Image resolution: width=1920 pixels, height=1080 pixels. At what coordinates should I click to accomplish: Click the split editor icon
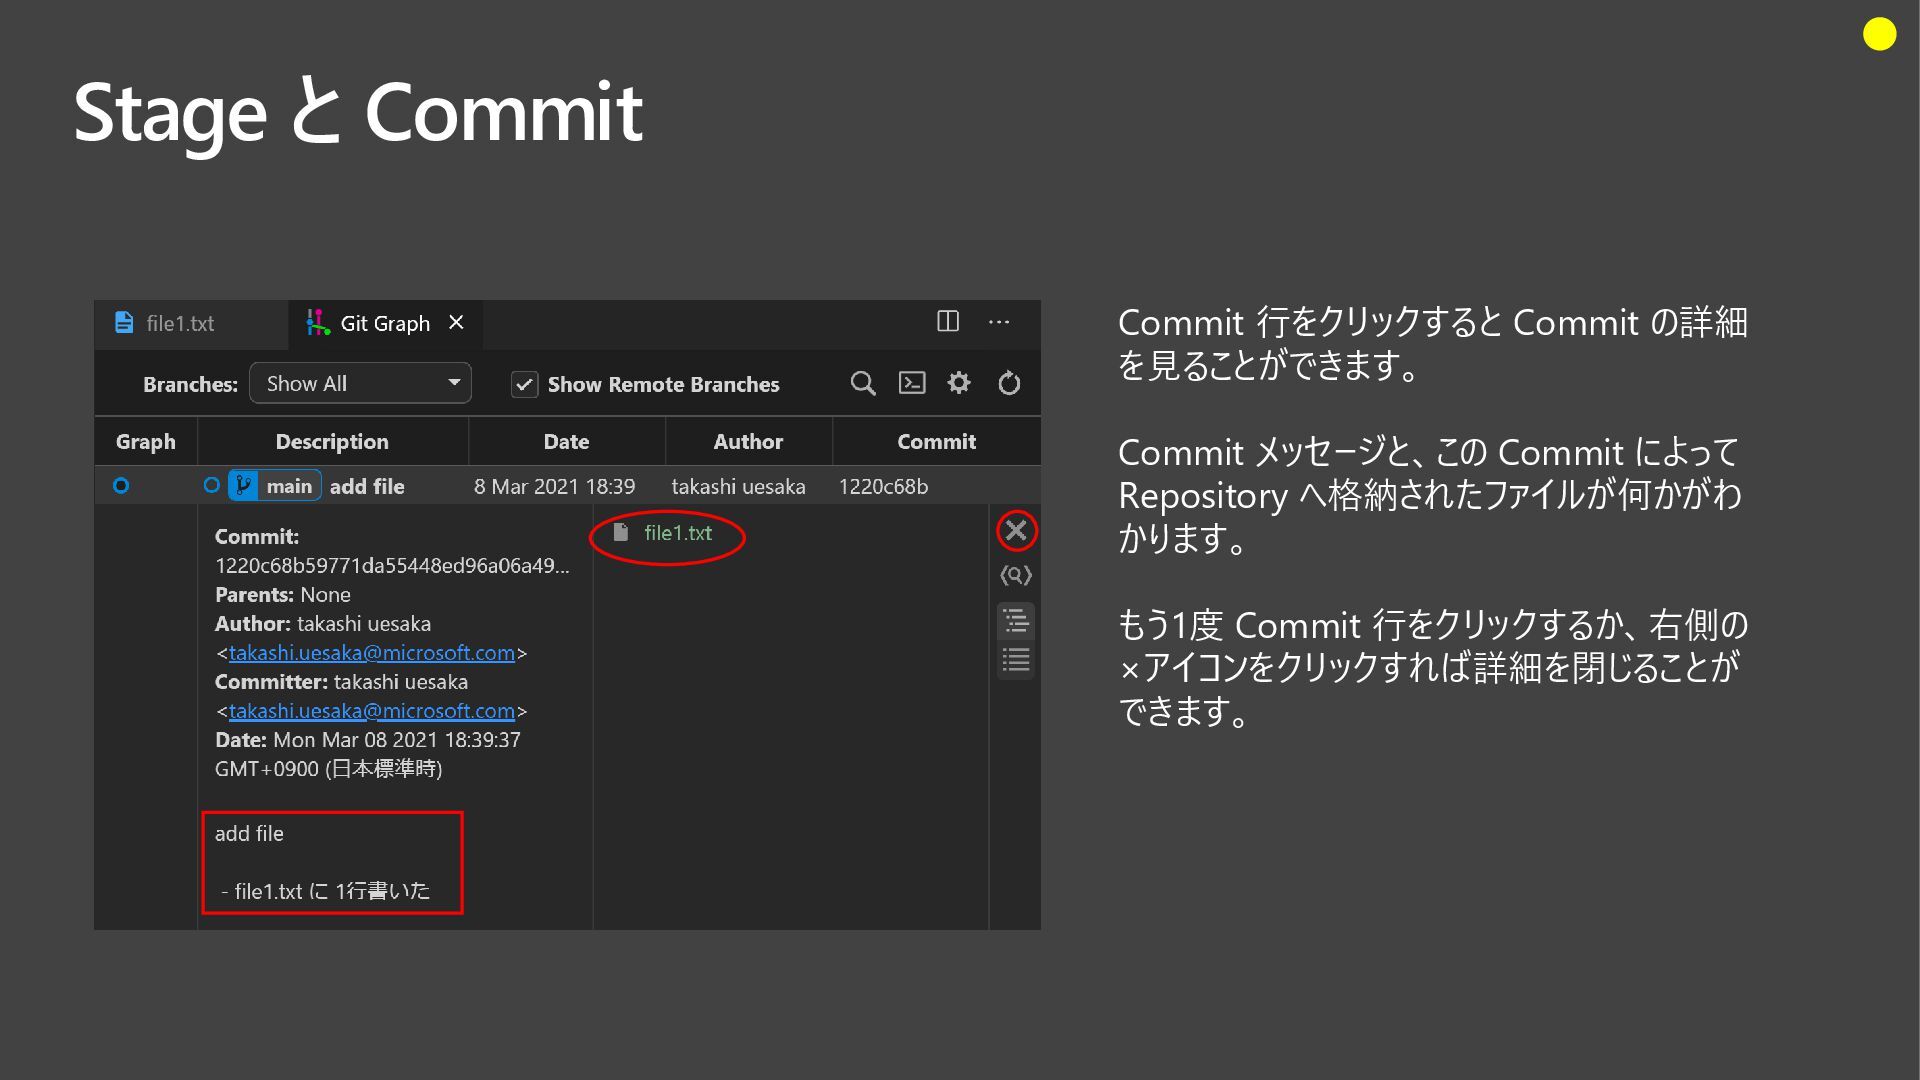click(947, 321)
